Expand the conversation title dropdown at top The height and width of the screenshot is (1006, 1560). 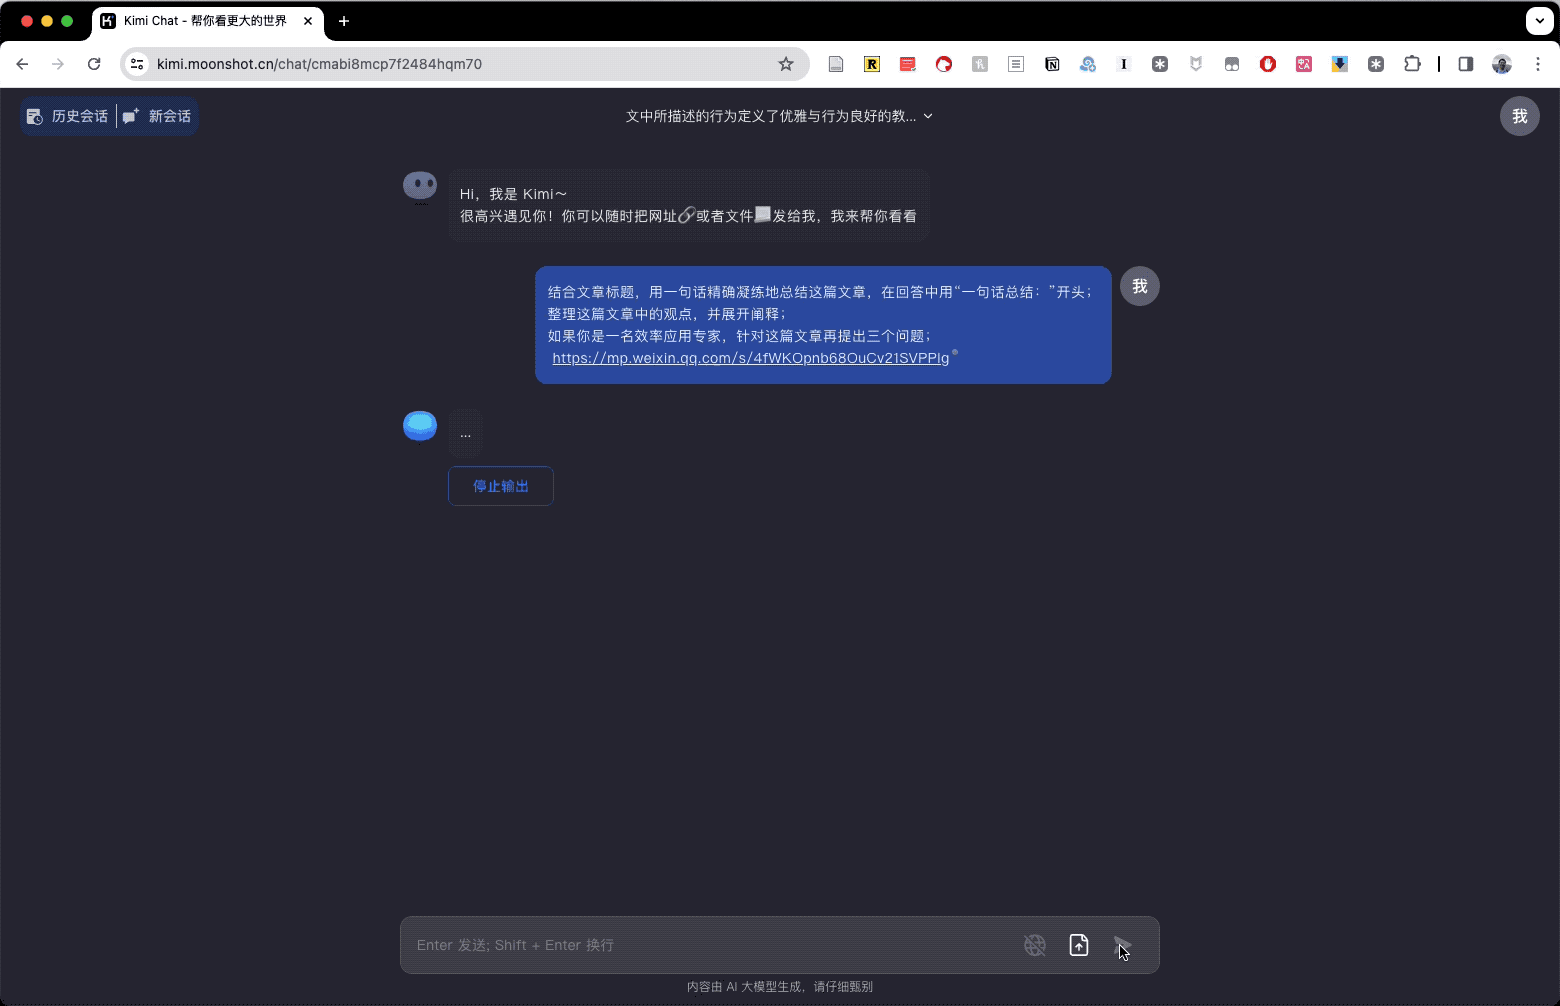[x=927, y=116]
